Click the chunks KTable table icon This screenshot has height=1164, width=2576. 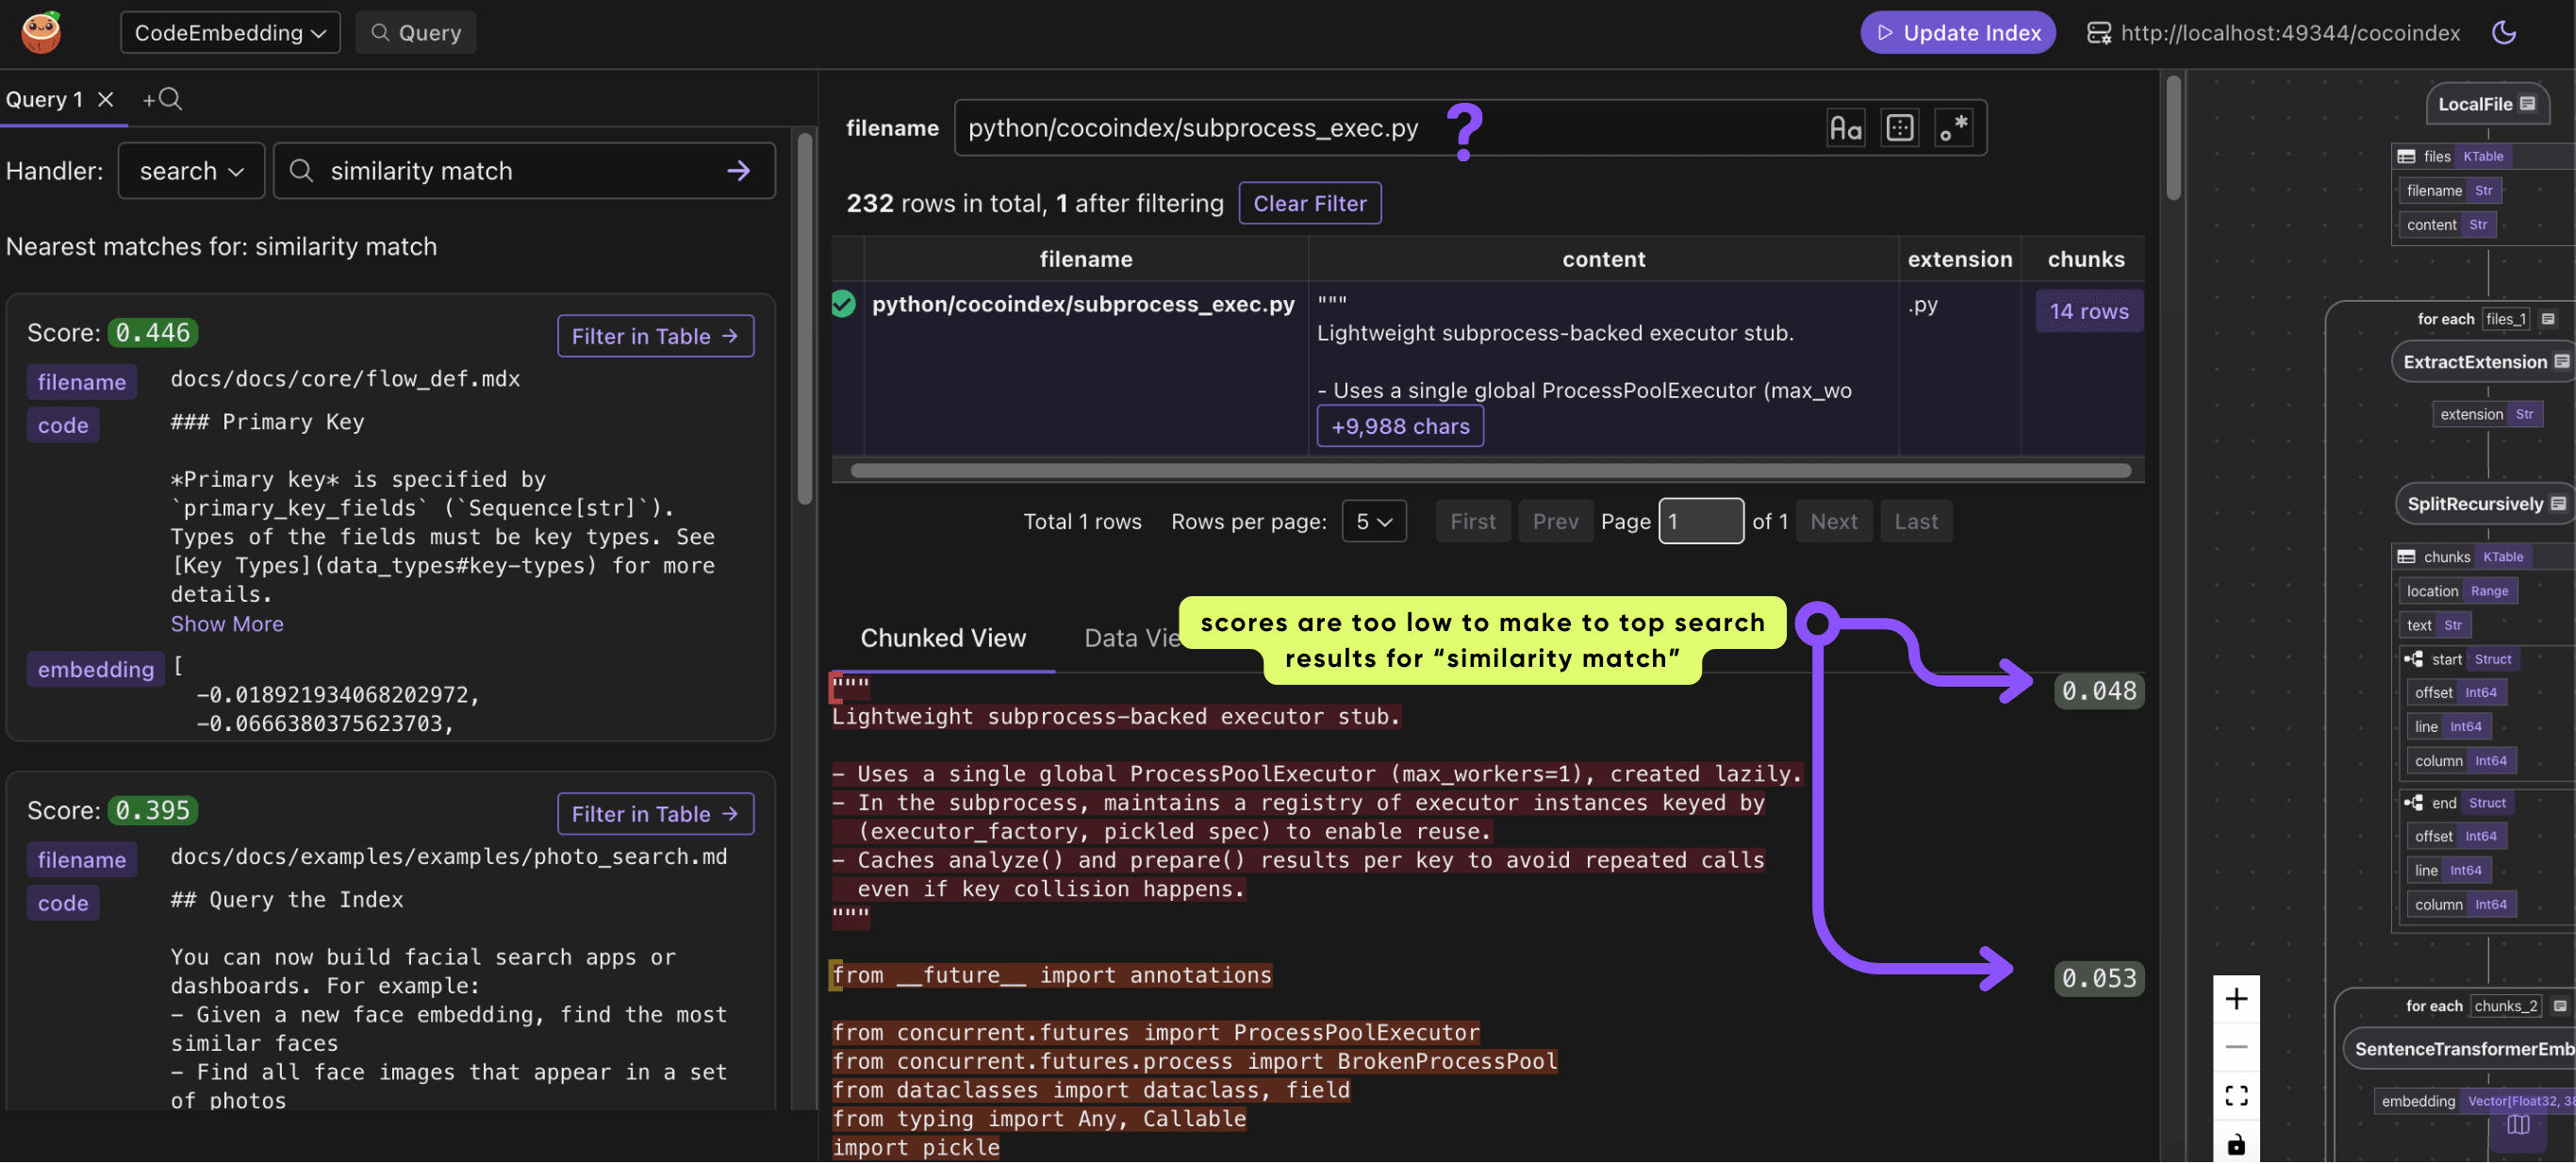click(2406, 557)
